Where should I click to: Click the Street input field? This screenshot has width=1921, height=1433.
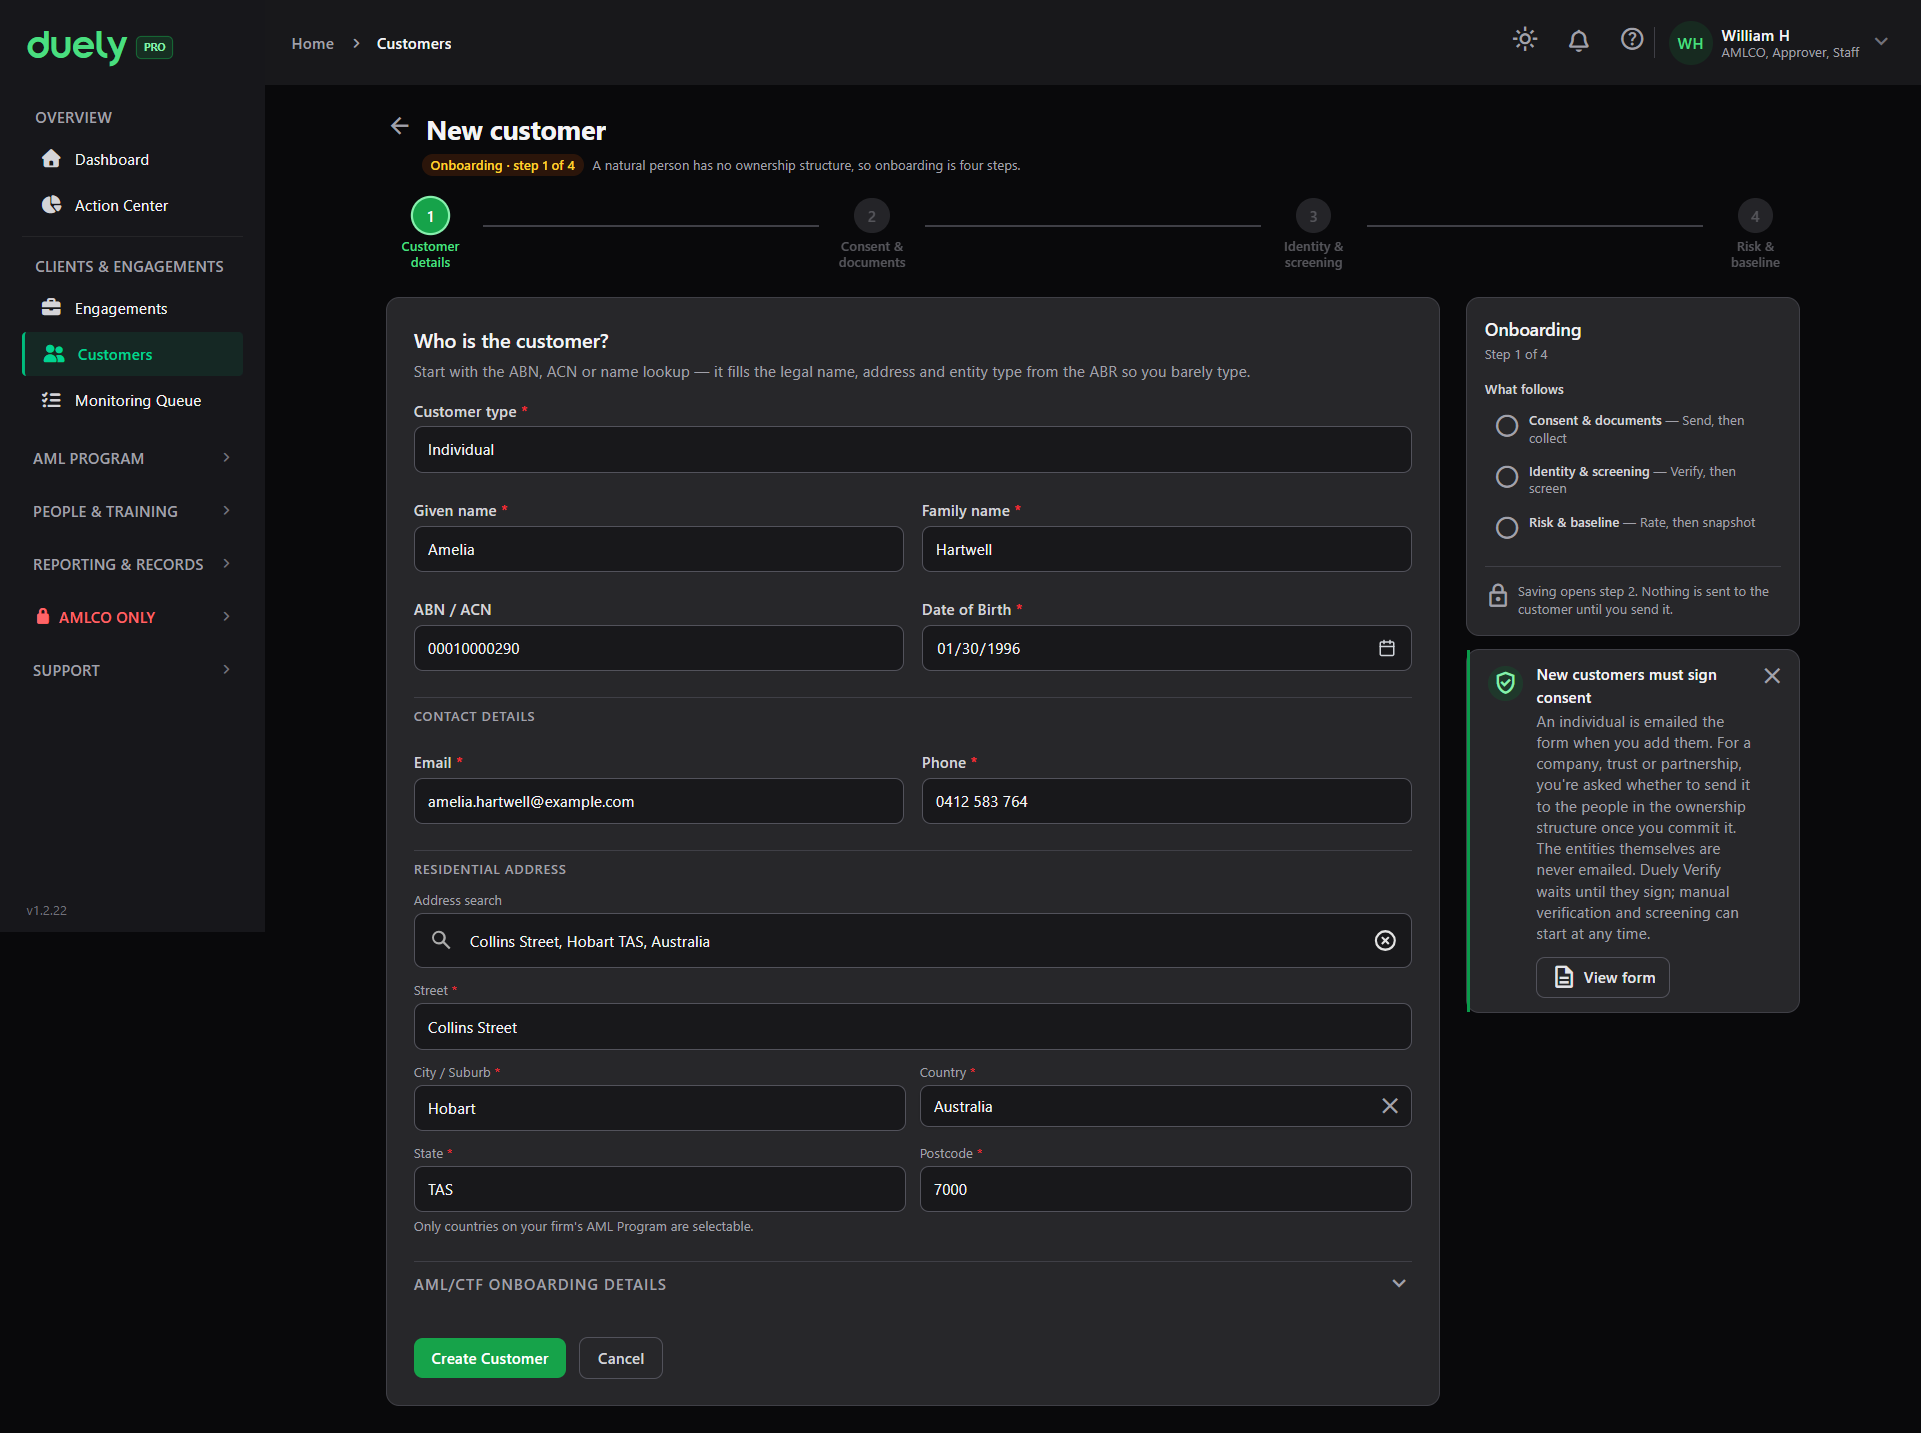[x=912, y=1027]
